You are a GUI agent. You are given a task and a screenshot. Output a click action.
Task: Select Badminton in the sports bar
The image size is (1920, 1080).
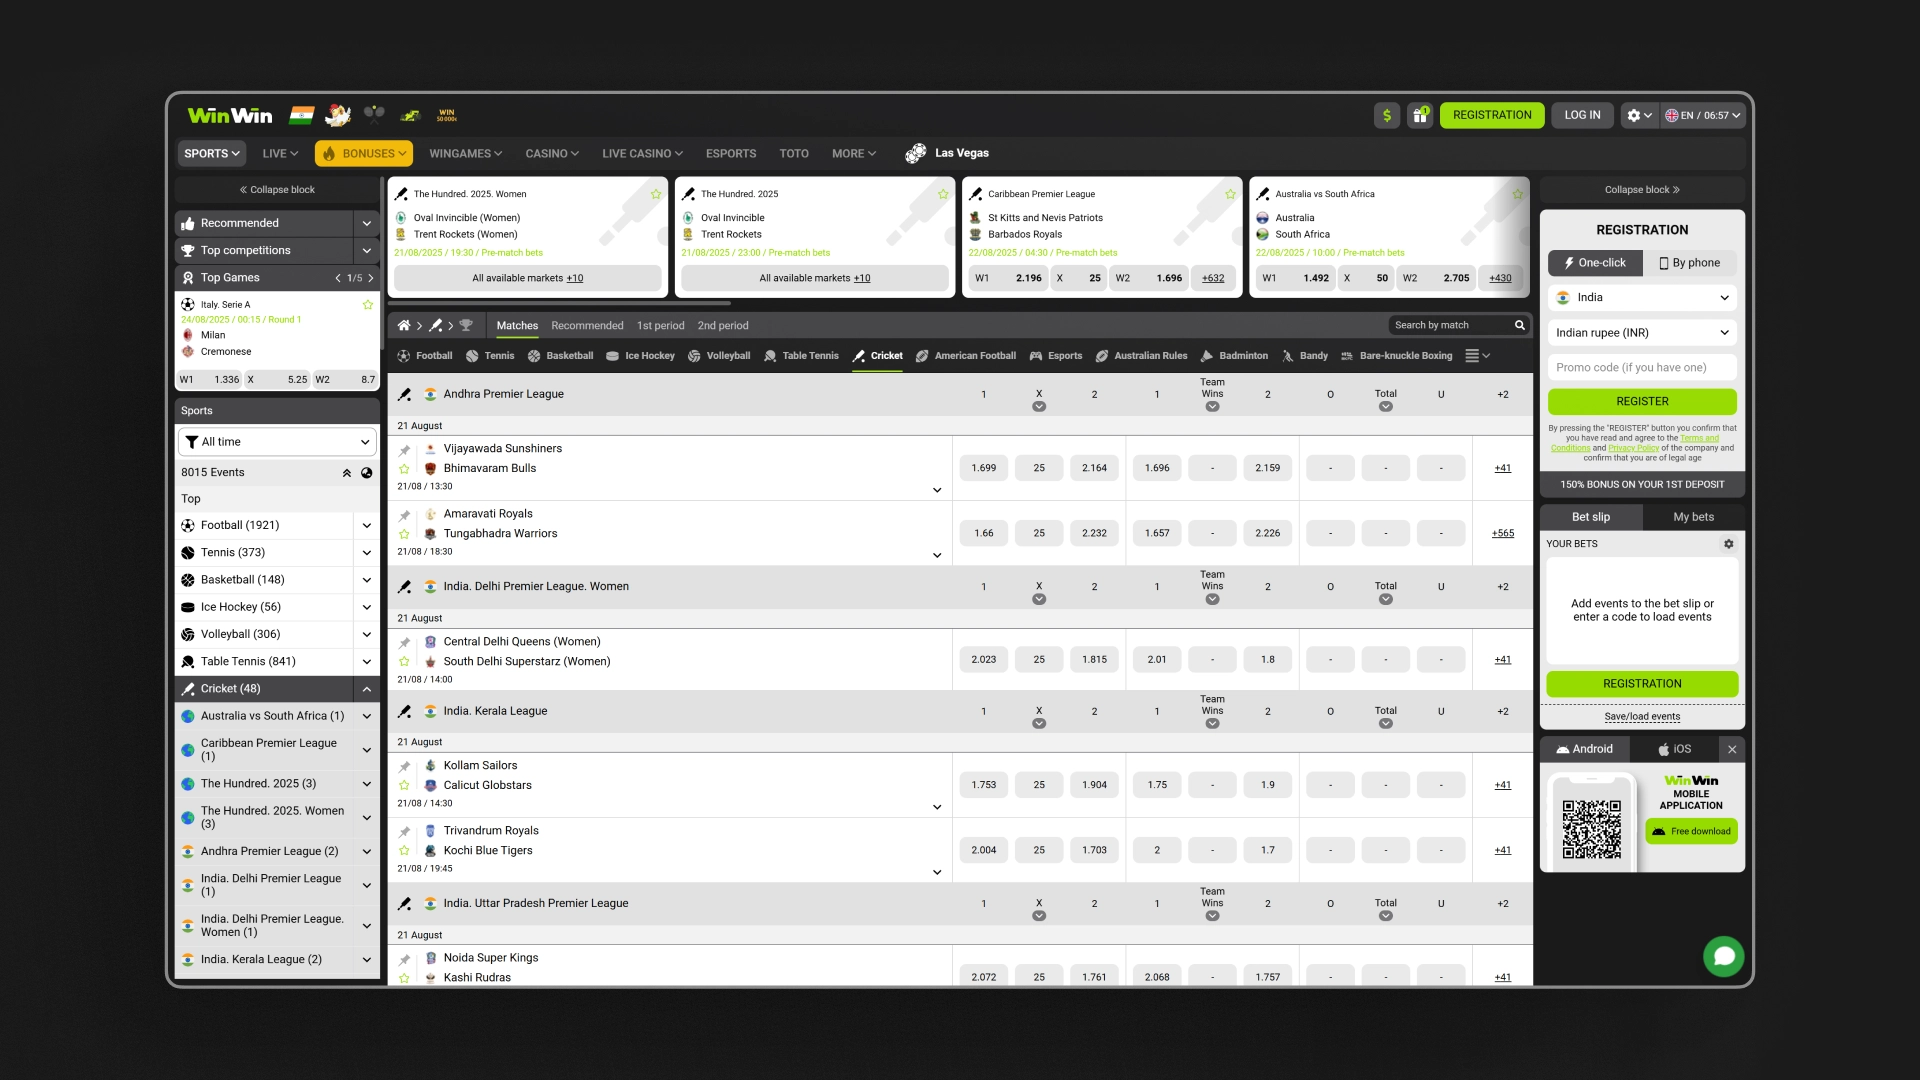tap(1234, 356)
